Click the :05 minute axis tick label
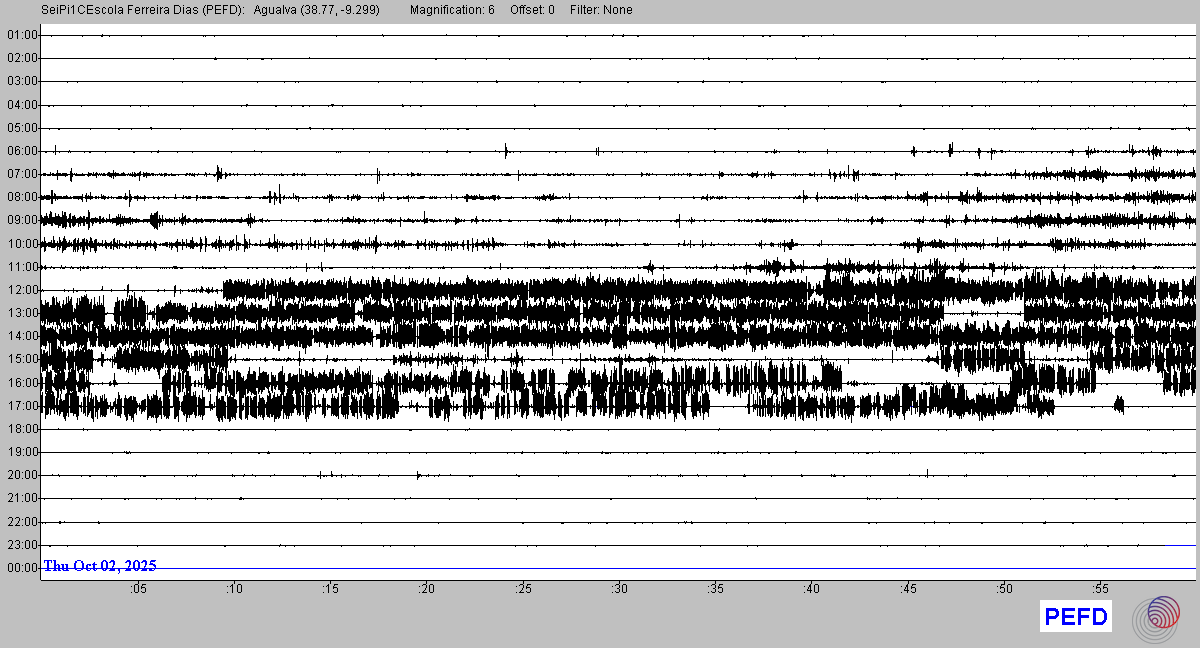Screen dimensions: 1200x648 (138, 589)
